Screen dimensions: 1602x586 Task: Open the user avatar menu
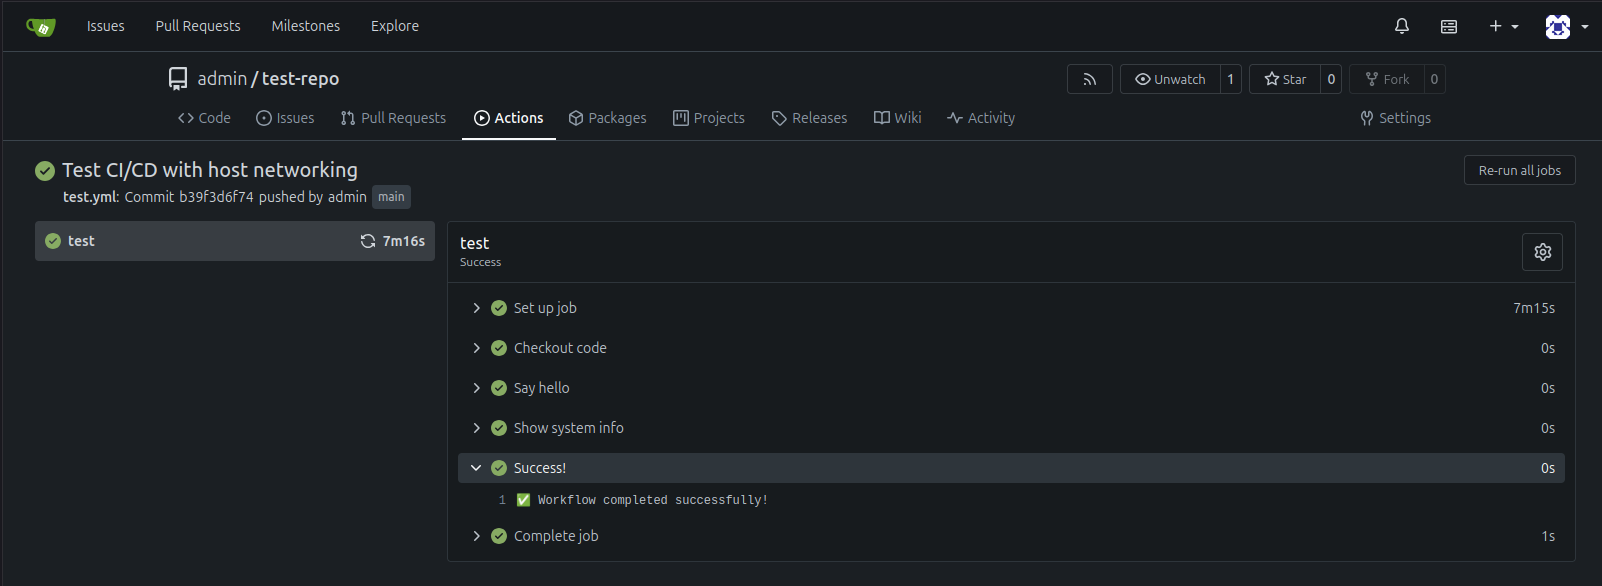1566,27
